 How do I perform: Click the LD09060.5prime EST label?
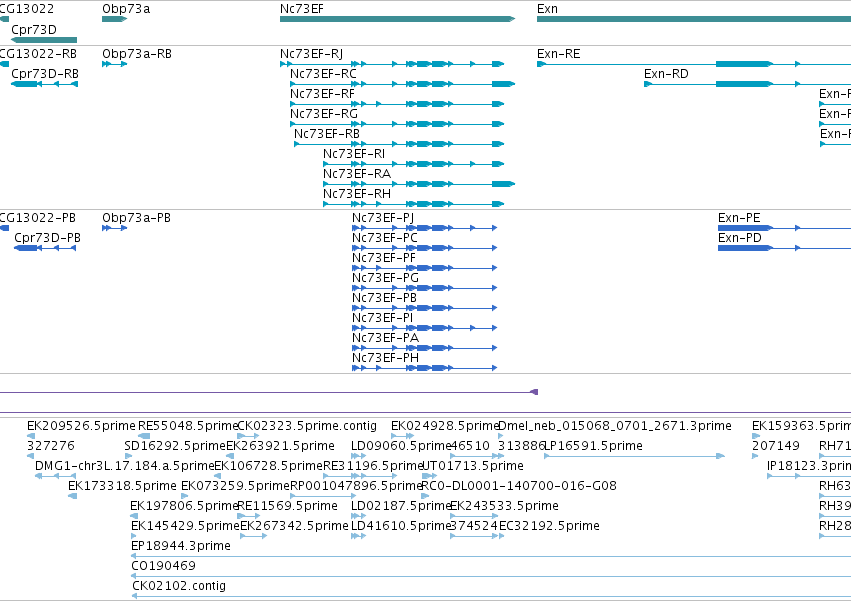point(401,446)
